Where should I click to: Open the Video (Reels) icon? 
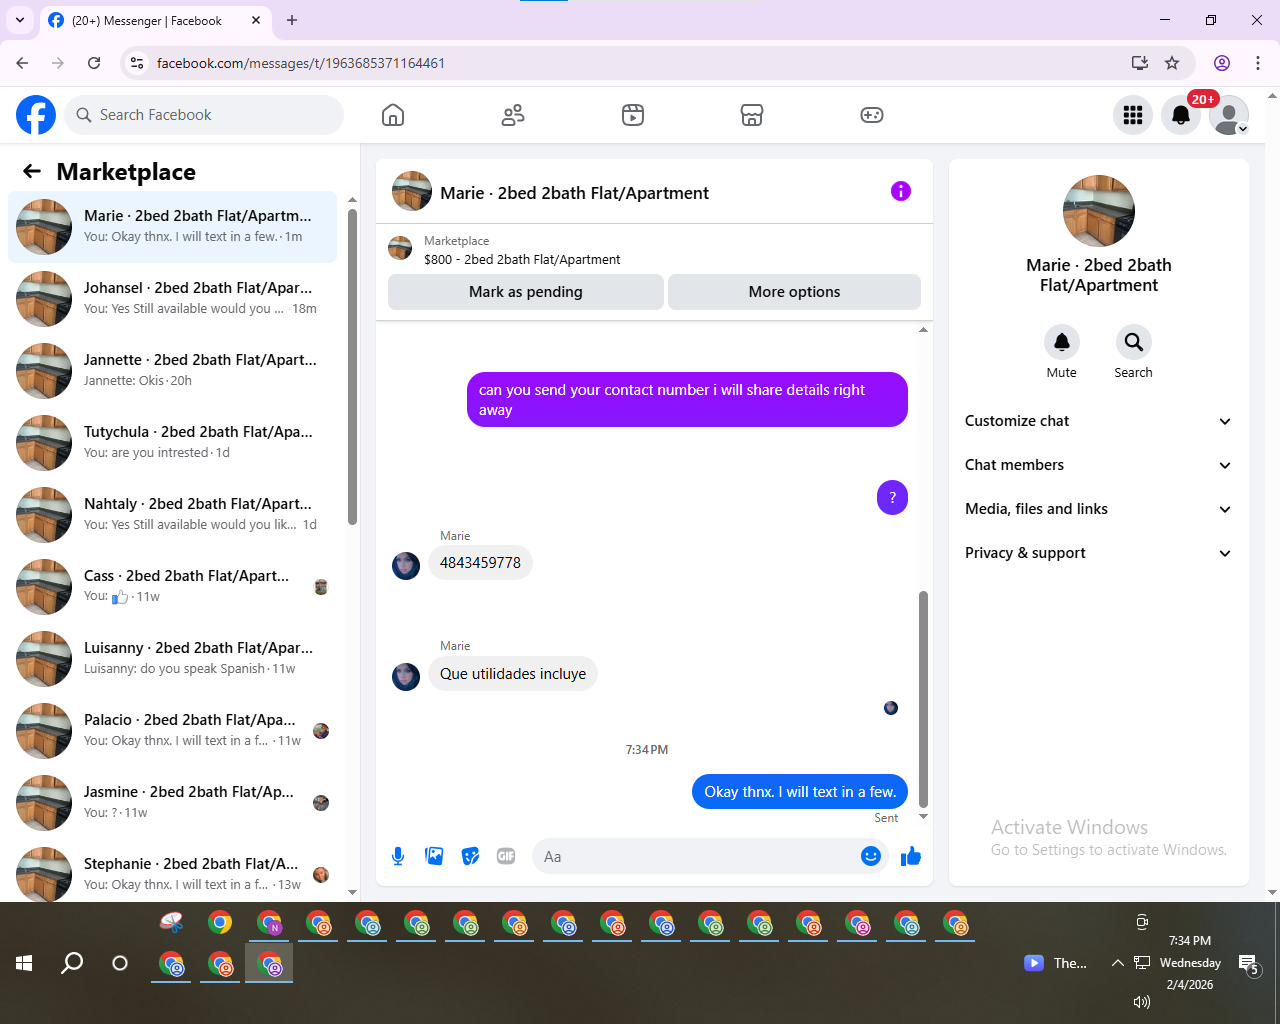click(x=633, y=115)
